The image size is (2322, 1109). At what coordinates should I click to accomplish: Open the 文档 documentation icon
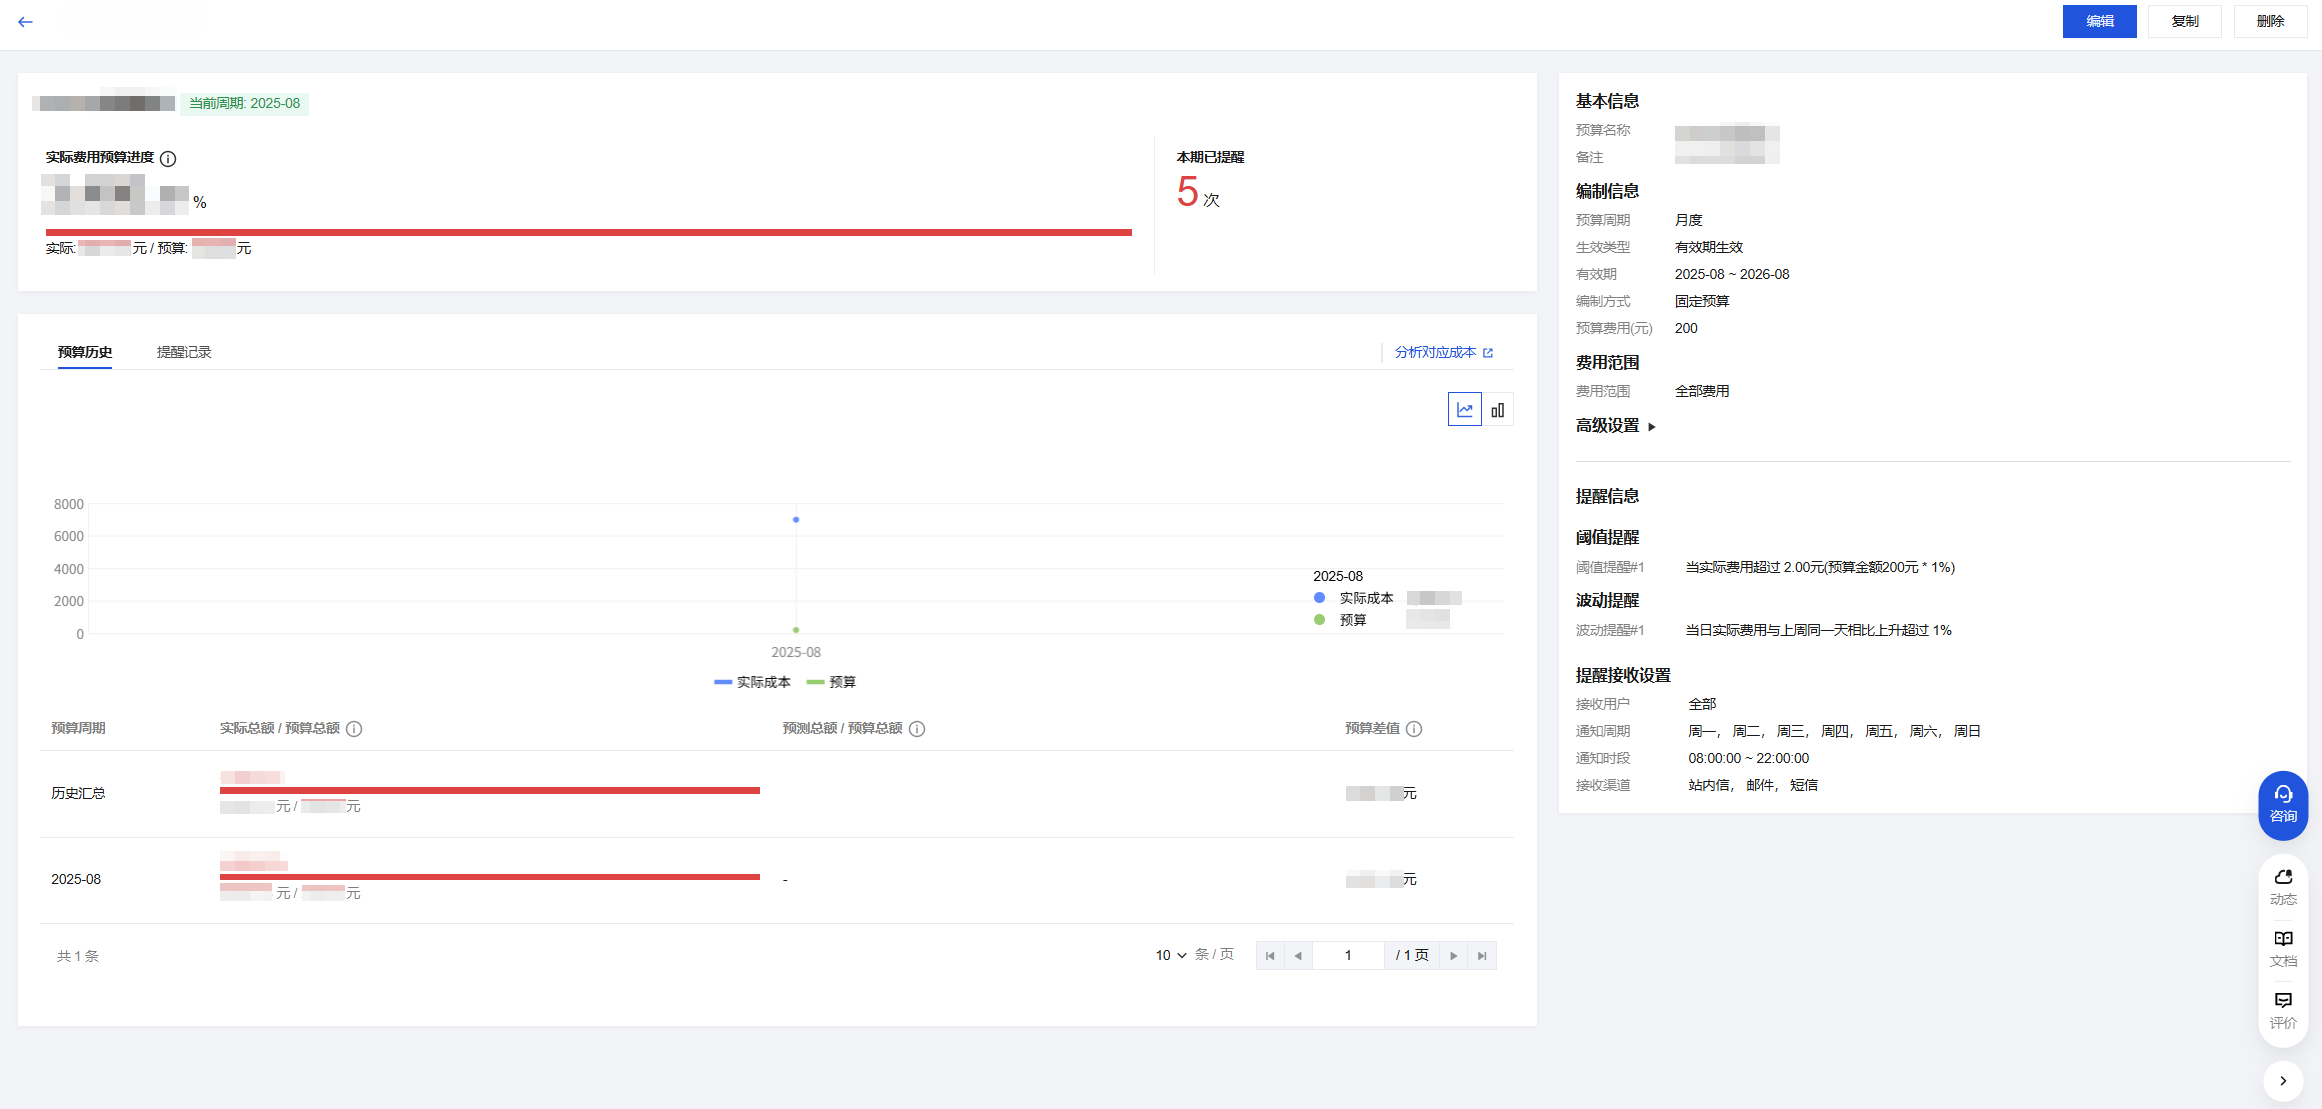[2282, 947]
